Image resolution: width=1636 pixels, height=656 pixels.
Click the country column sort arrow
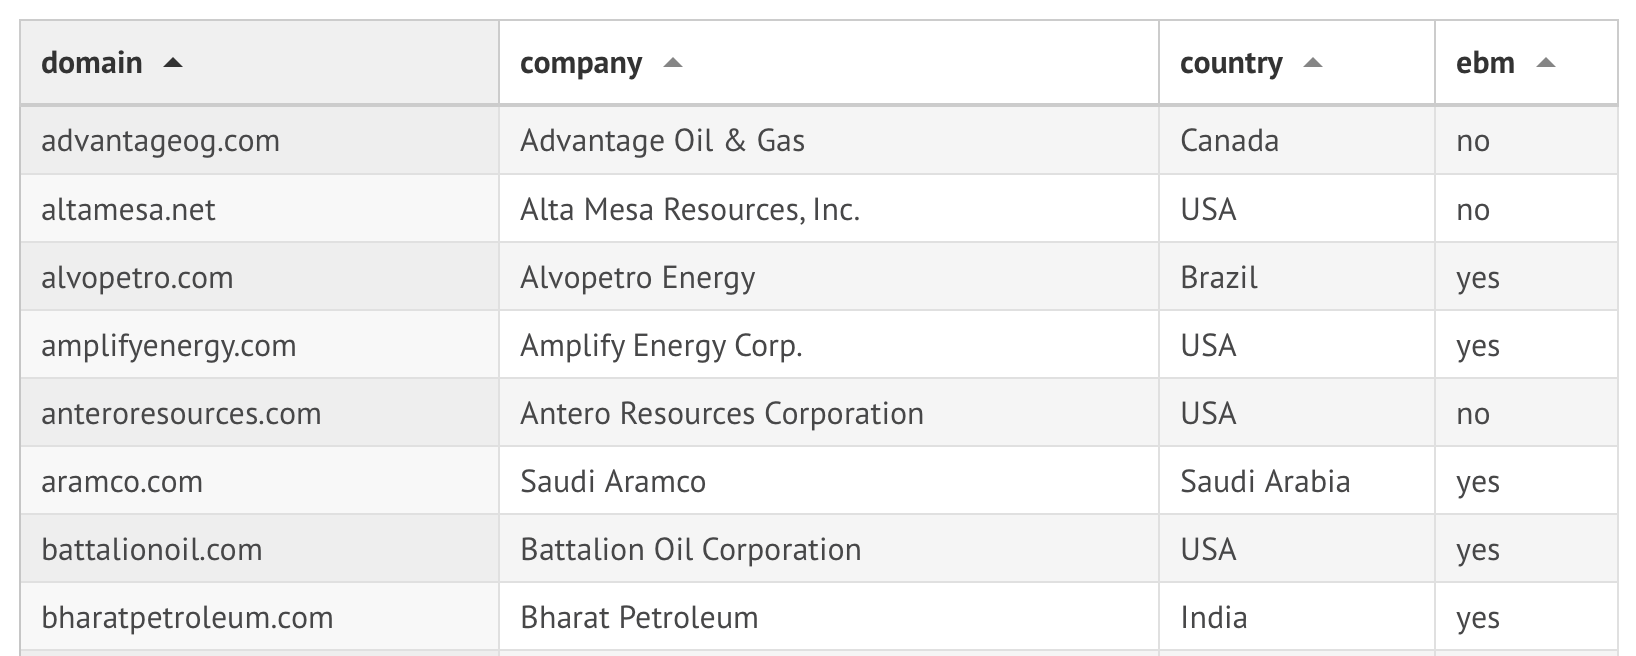point(1313,63)
